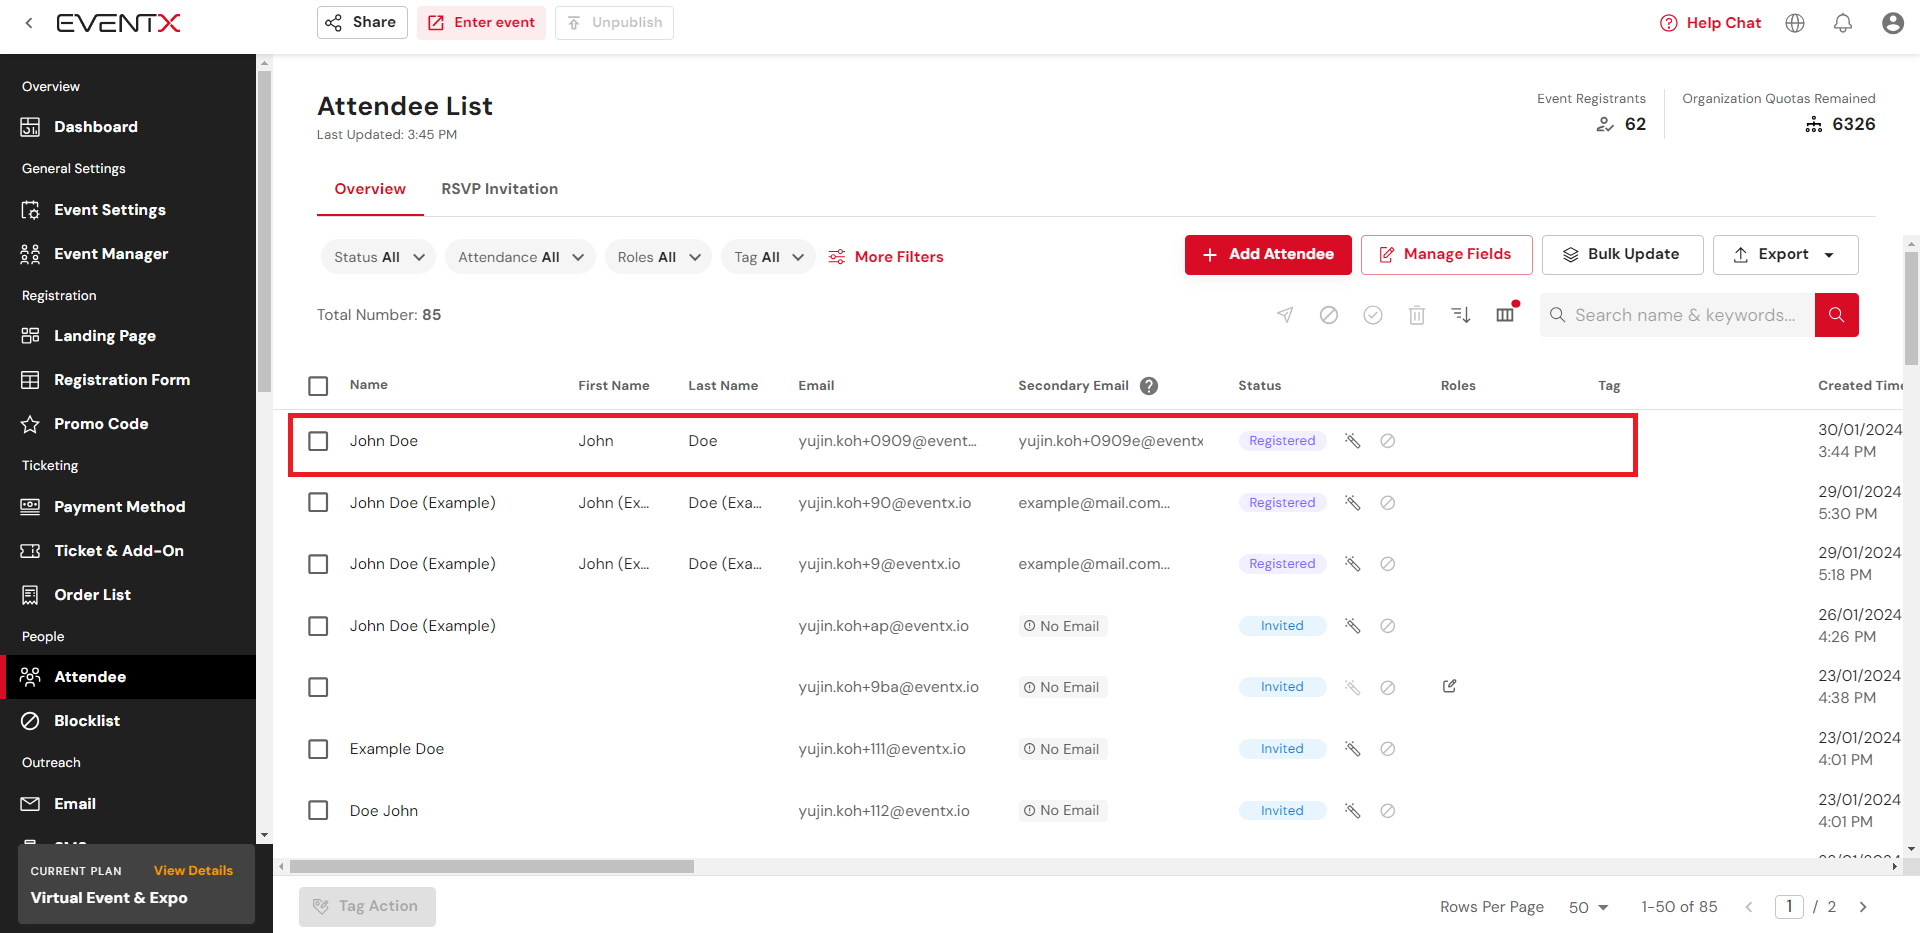Click the Manage Fields button

pyautogui.click(x=1446, y=255)
